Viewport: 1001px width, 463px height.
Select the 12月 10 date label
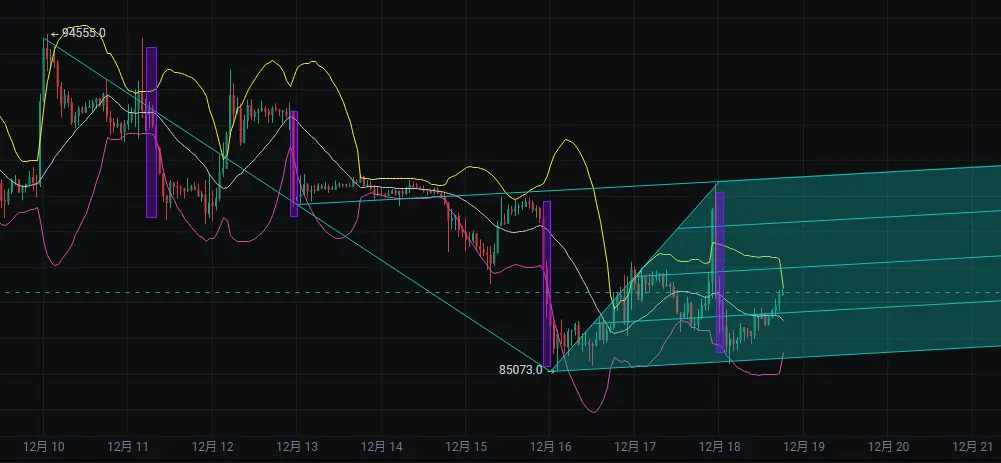44,446
